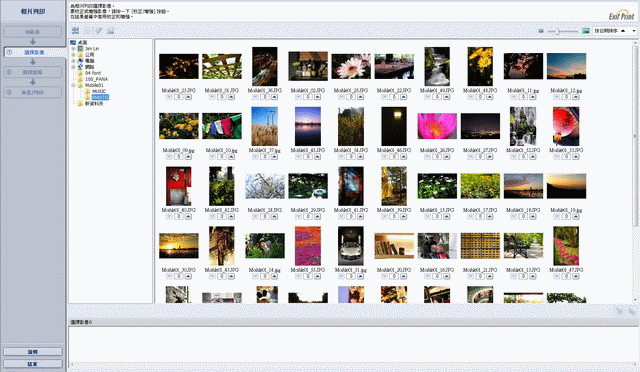Viewport: 640px width, 372px height.
Task: Open the sort order dropdown
Action: coord(634,31)
